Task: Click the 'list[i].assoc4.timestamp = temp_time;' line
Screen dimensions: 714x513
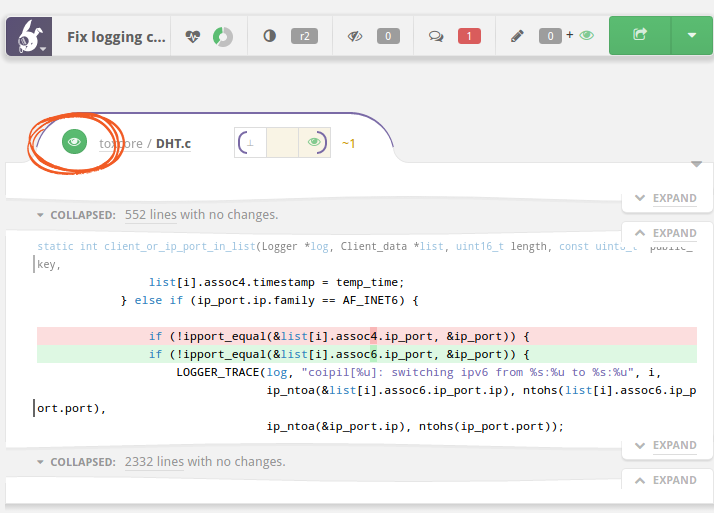Action: (276, 282)
